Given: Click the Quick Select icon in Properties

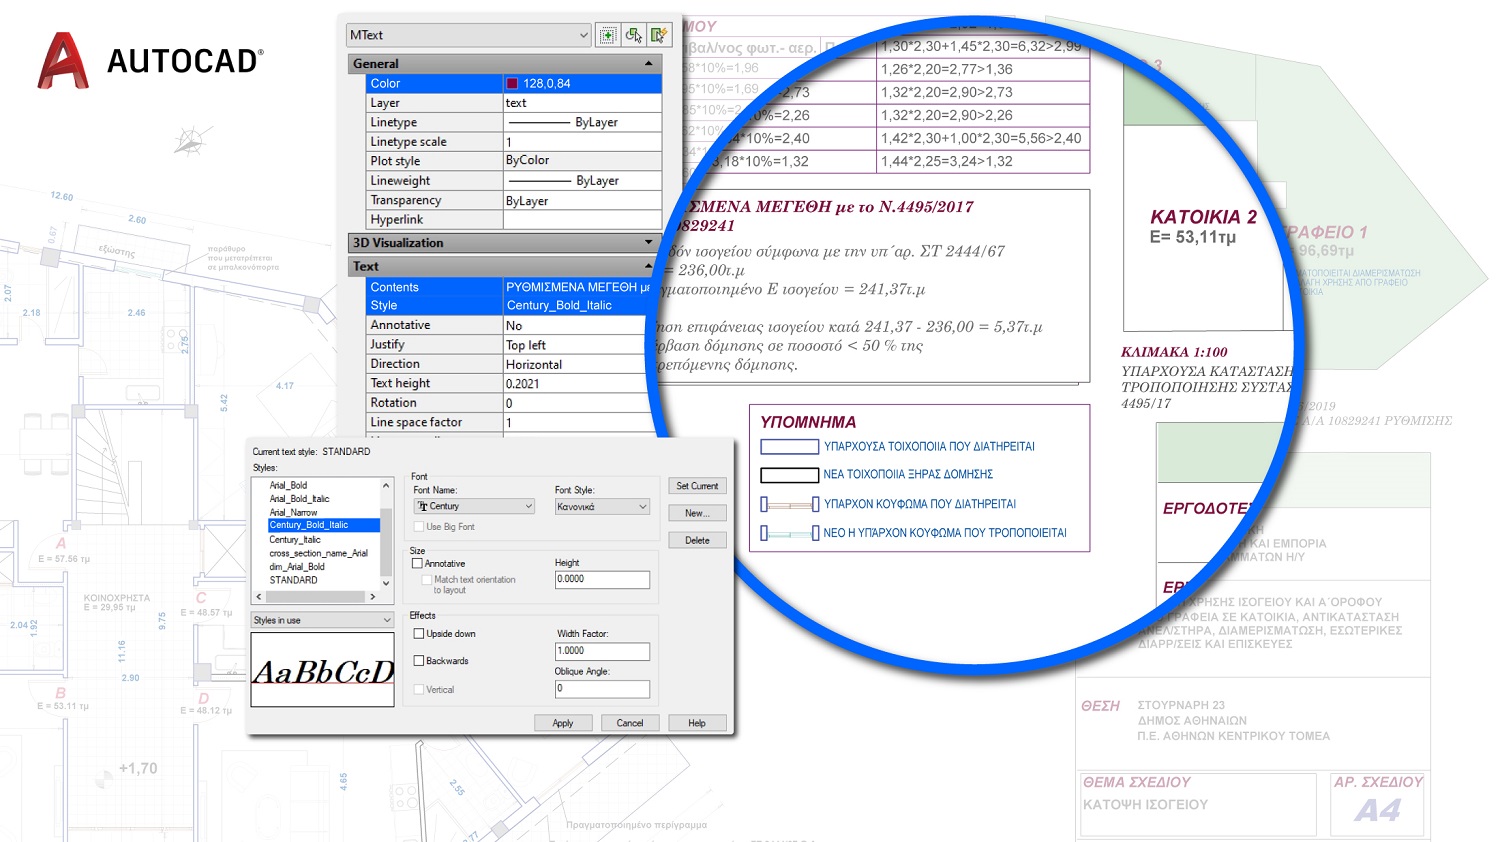Looking at the screenshot, I should [658, 35].
